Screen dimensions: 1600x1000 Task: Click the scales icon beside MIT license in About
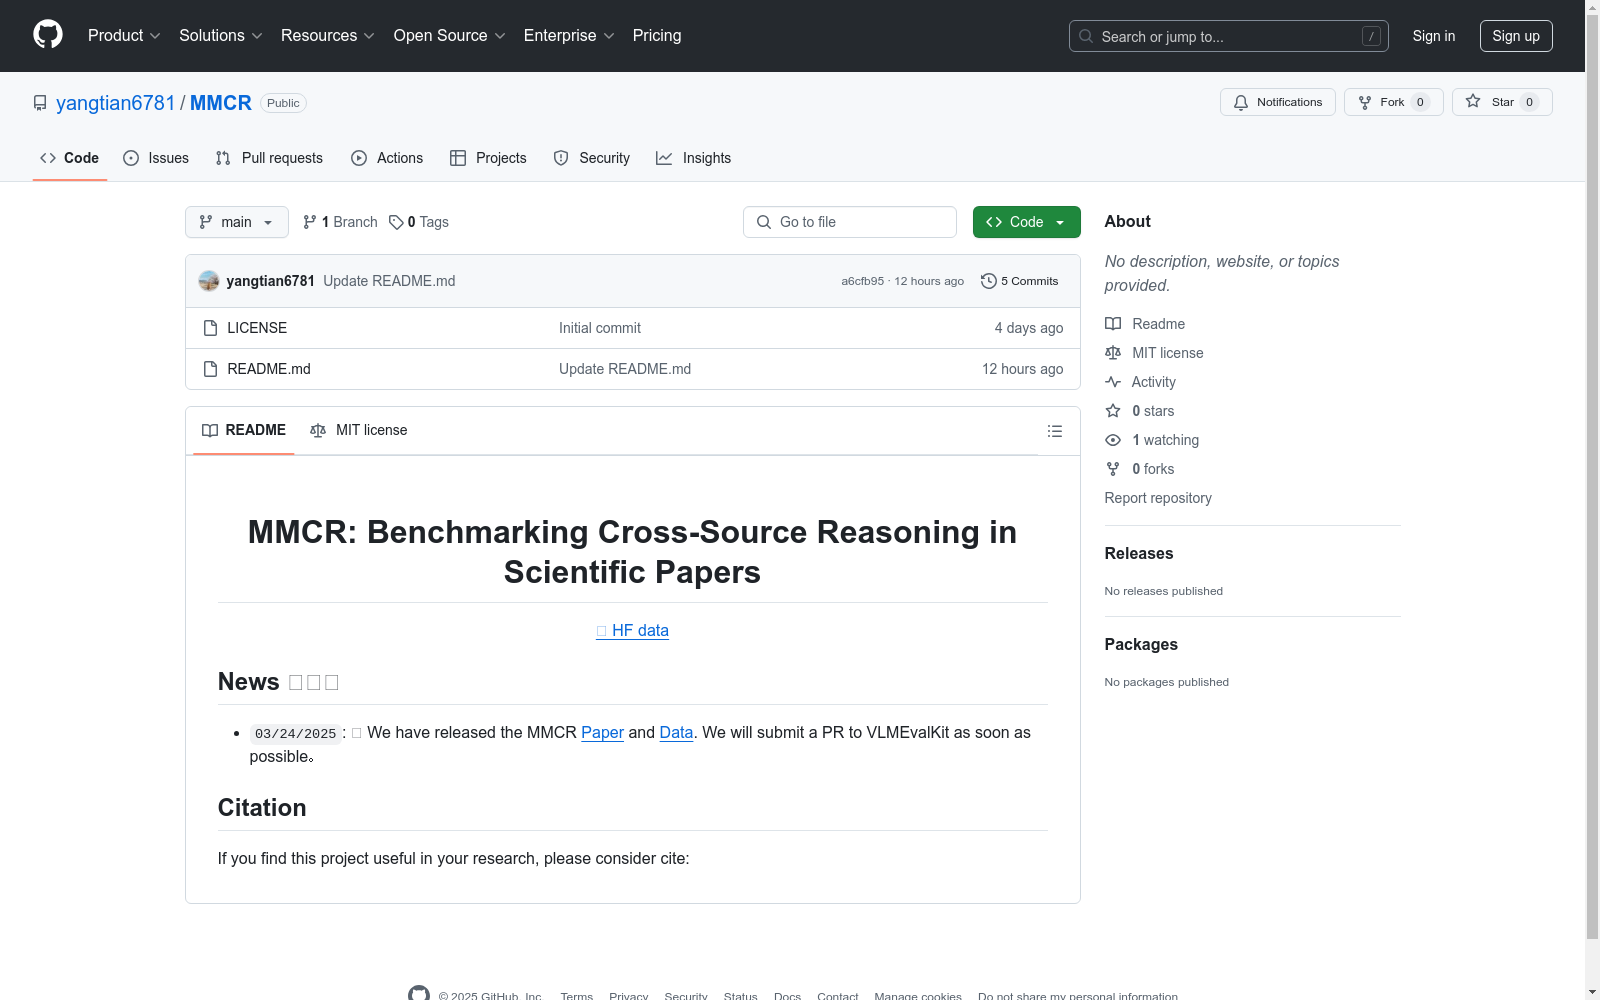pyautogui.click(x=1113, y=353)
